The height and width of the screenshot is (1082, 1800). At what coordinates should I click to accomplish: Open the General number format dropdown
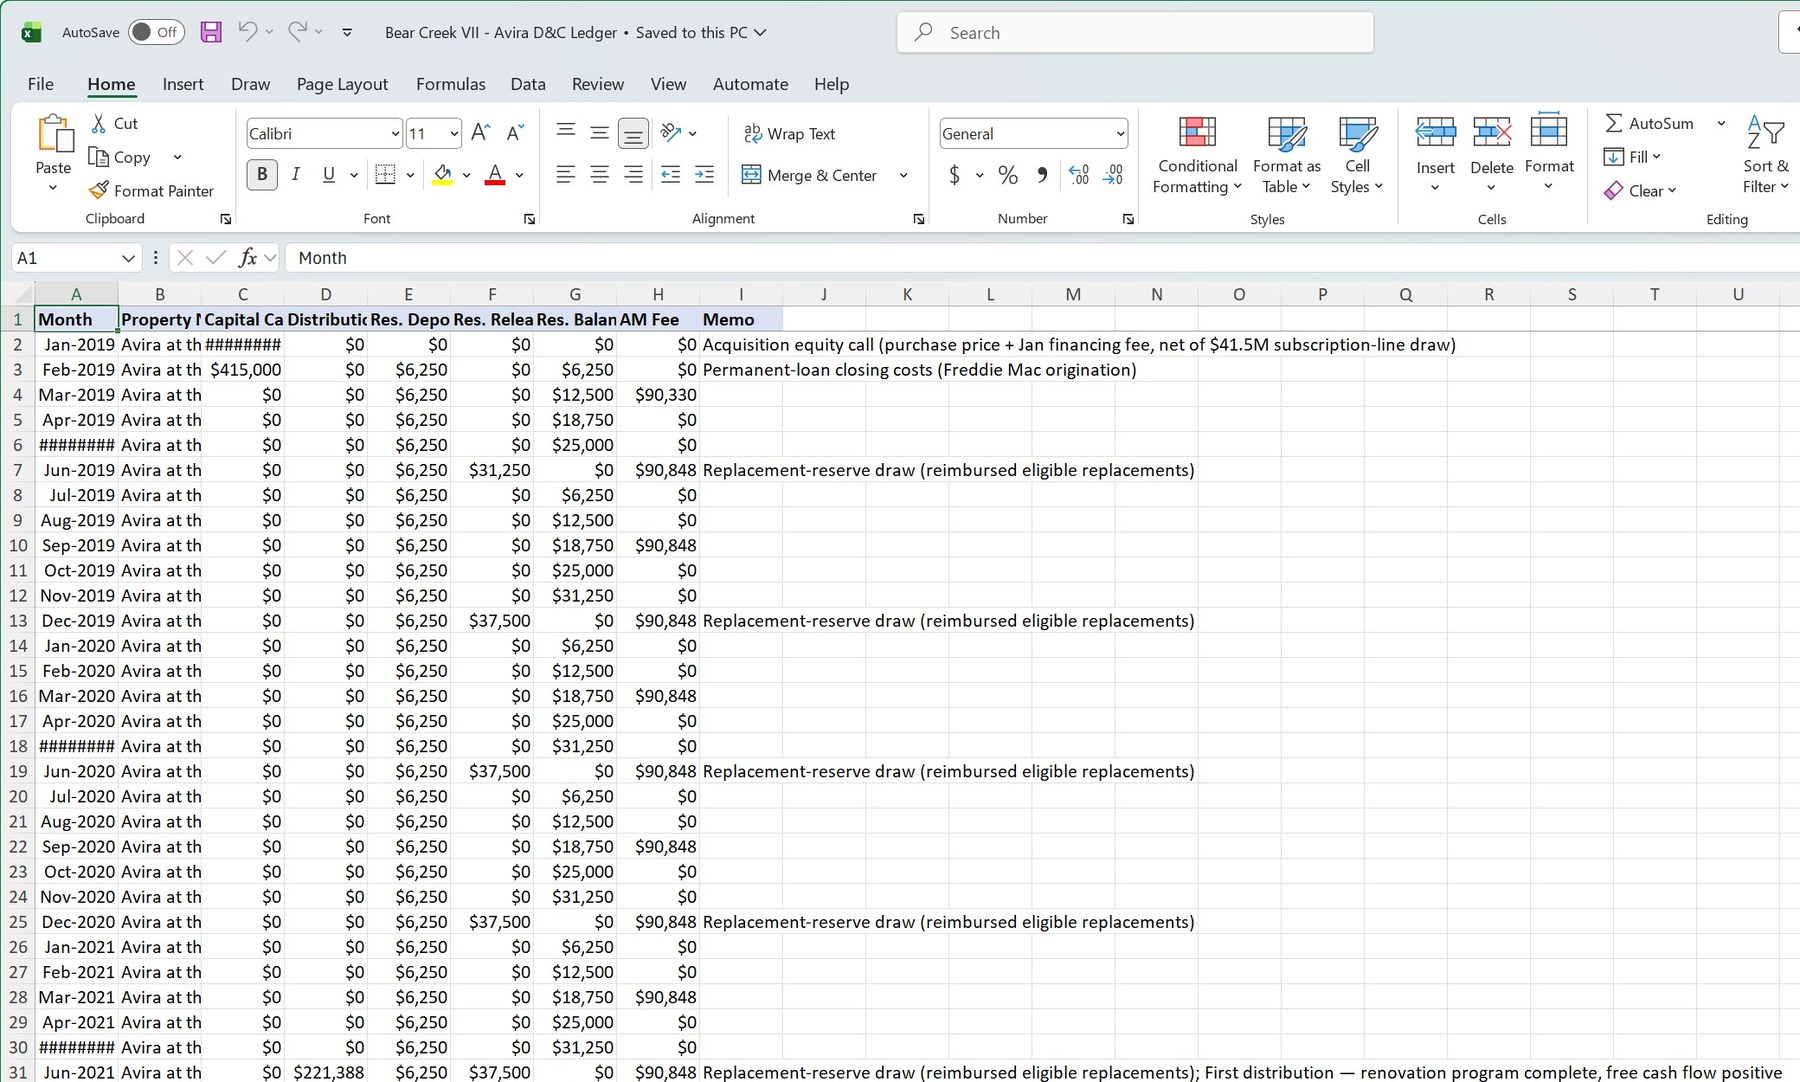[1120, 134]
